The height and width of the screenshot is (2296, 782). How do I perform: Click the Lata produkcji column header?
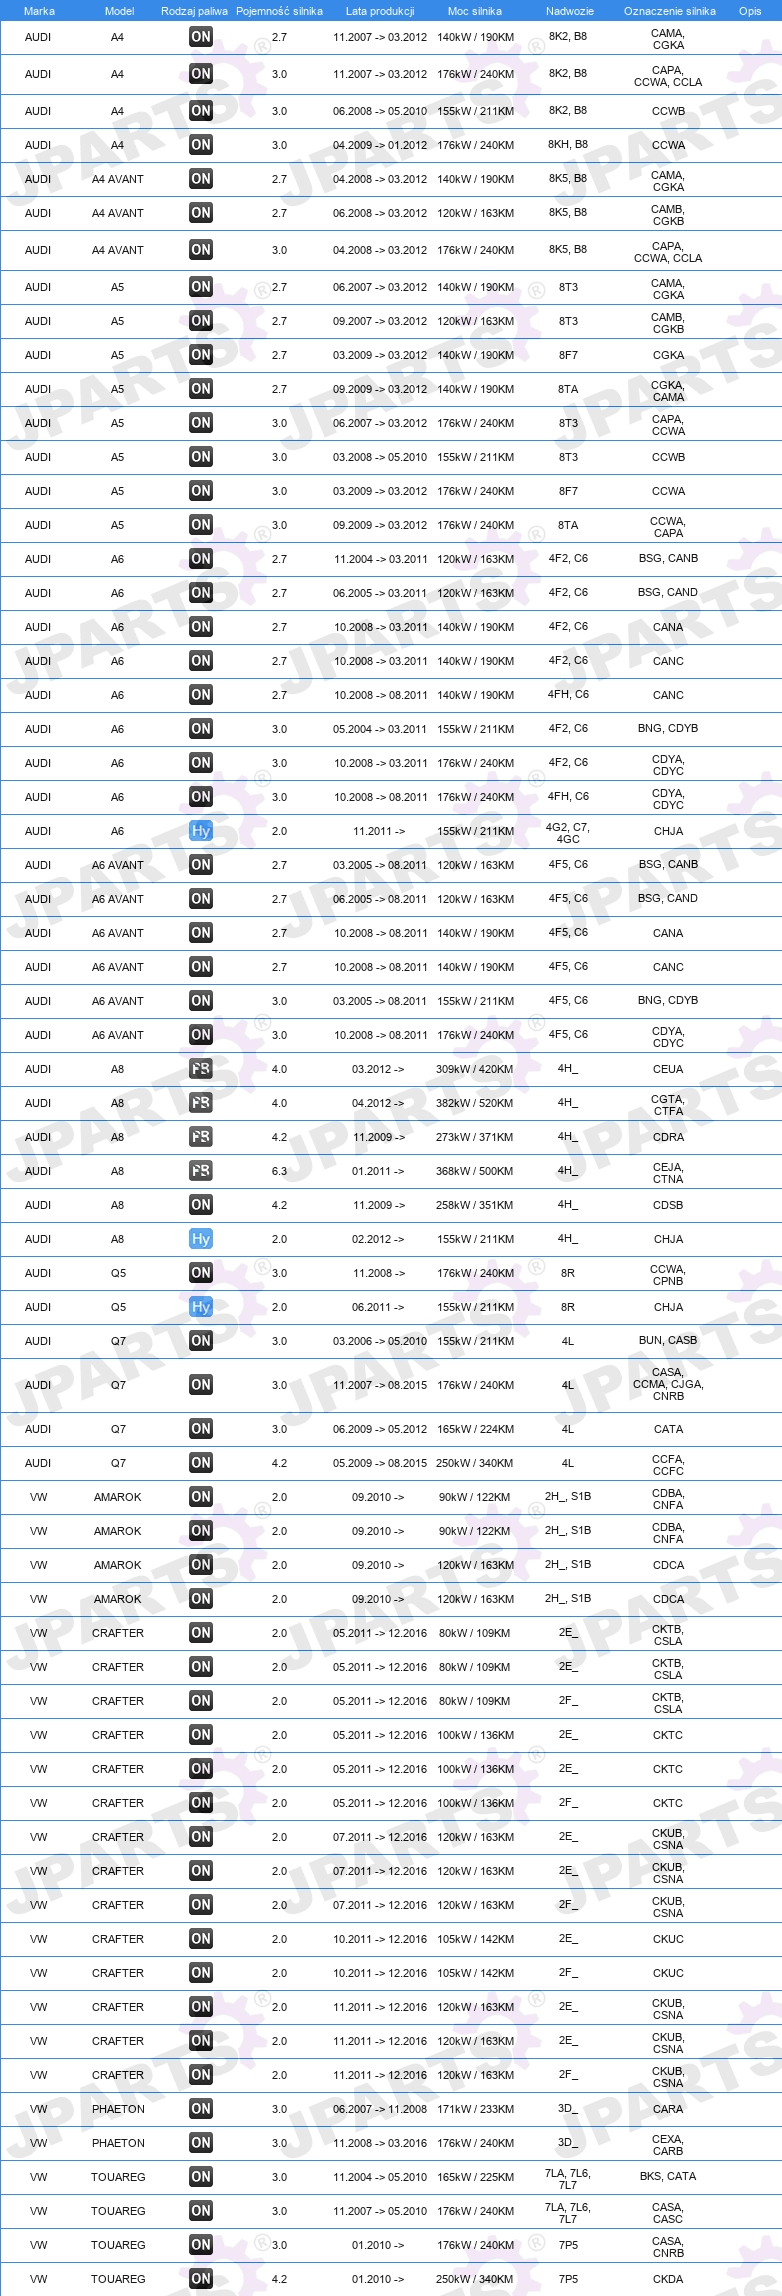click(x=380, y=11)
